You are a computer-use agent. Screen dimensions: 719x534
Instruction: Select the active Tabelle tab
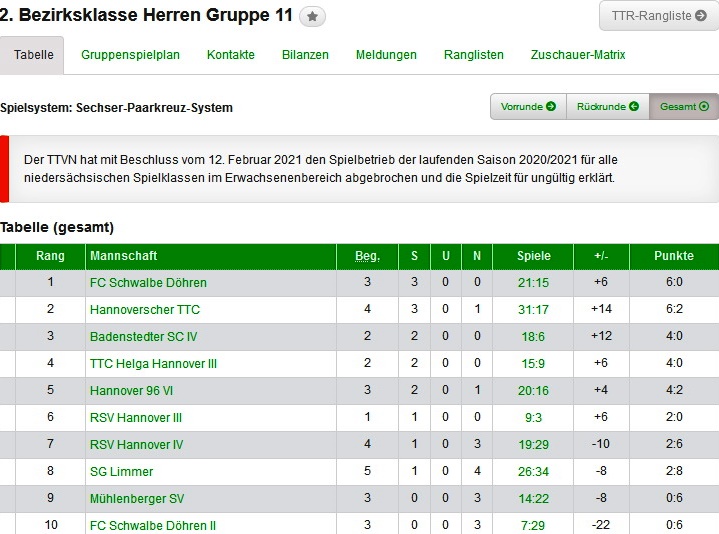pyautogui.click(x=34, y=55)
